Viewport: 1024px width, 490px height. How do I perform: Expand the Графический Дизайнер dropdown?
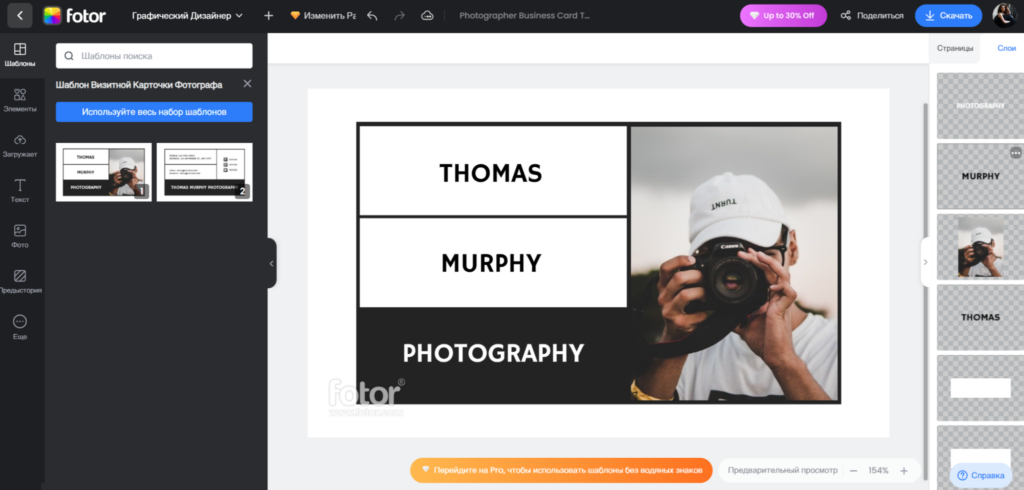click(x=187, y=16)
